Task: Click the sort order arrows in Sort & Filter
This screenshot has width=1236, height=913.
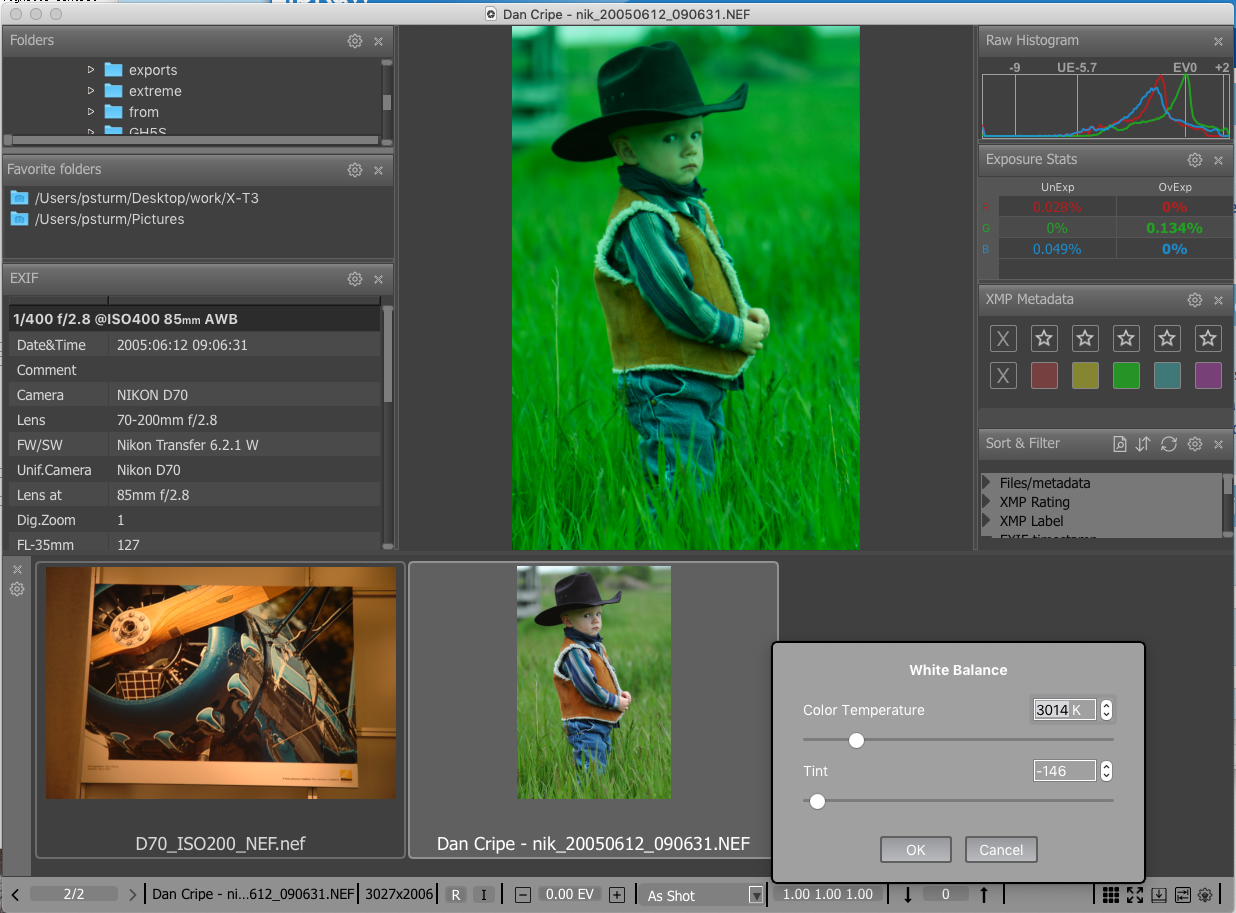Action: (1143, 444)
